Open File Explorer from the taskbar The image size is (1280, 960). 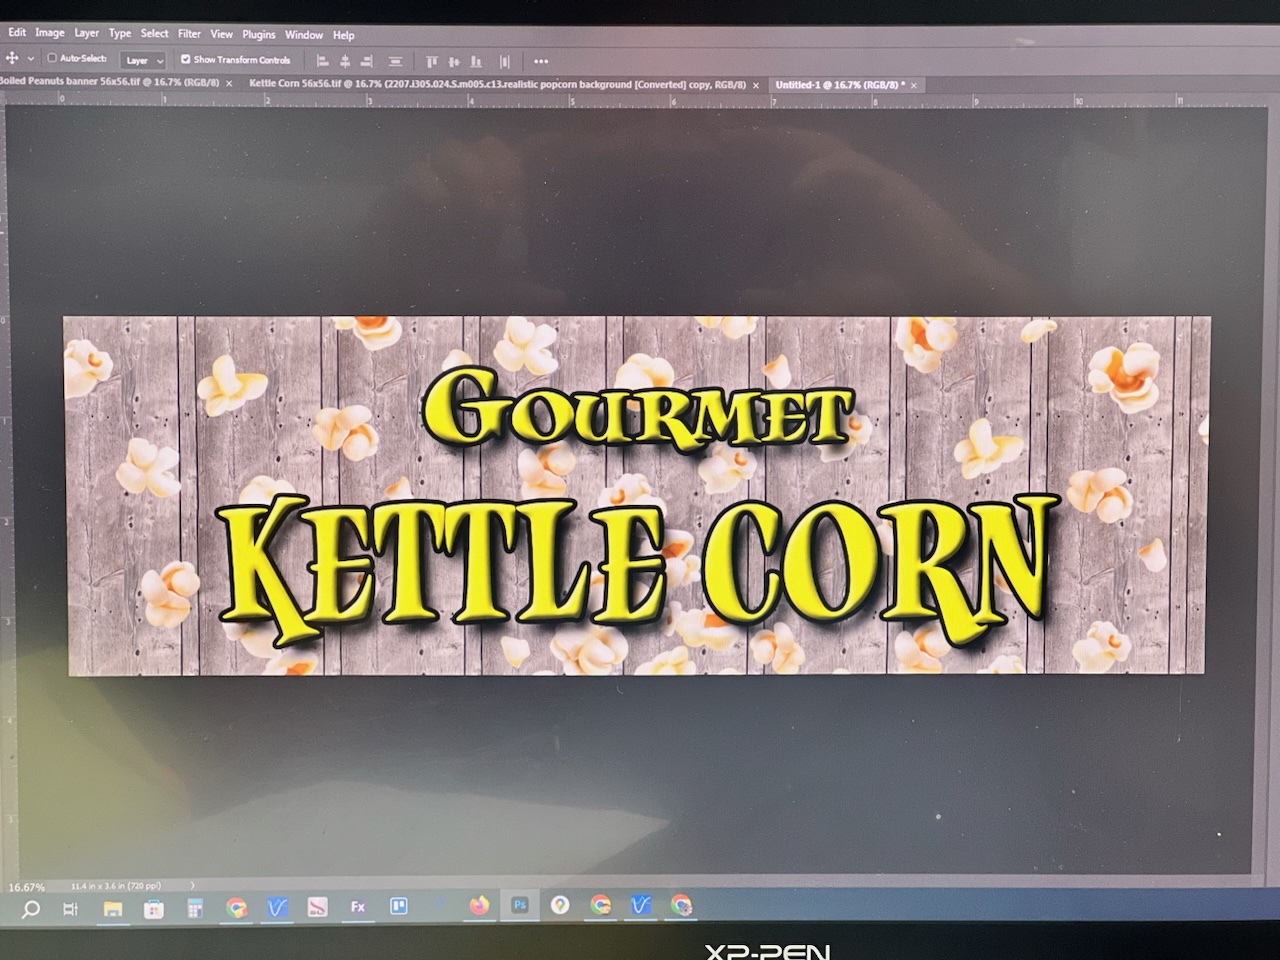pos(113,909)
